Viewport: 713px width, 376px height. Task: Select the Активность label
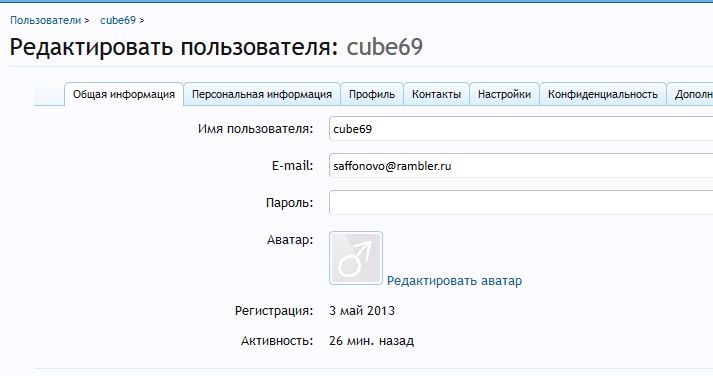click(x=277, y=341)
